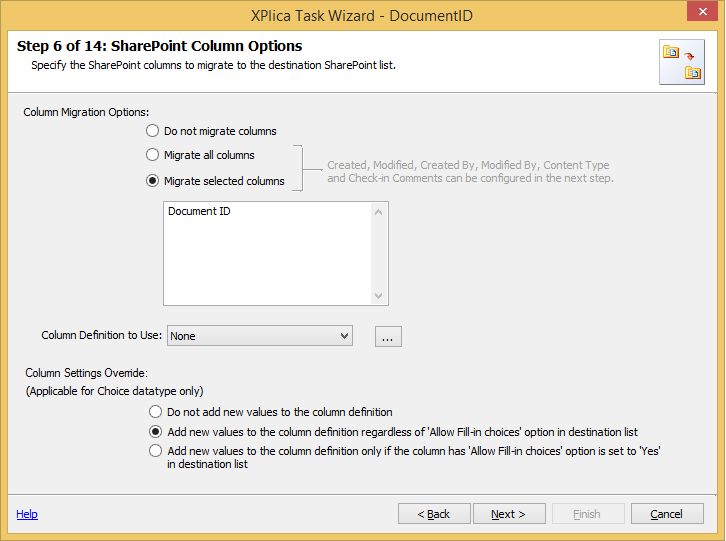The image size is (726, 541).
Task: Click the column list scroll down arrow
Action: click(x=378, y=296)
